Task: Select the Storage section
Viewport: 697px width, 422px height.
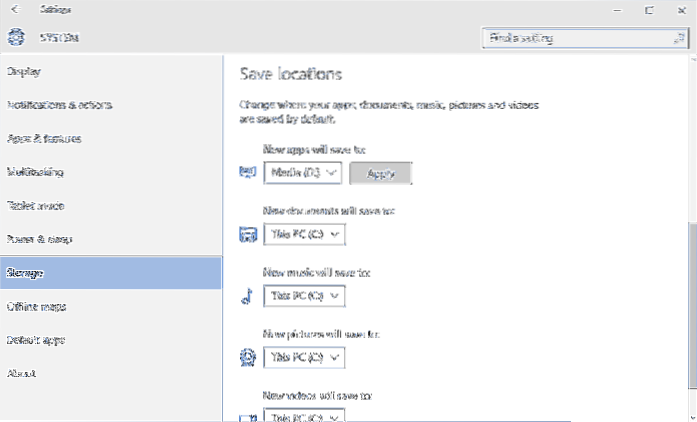Action: (111, 273)
